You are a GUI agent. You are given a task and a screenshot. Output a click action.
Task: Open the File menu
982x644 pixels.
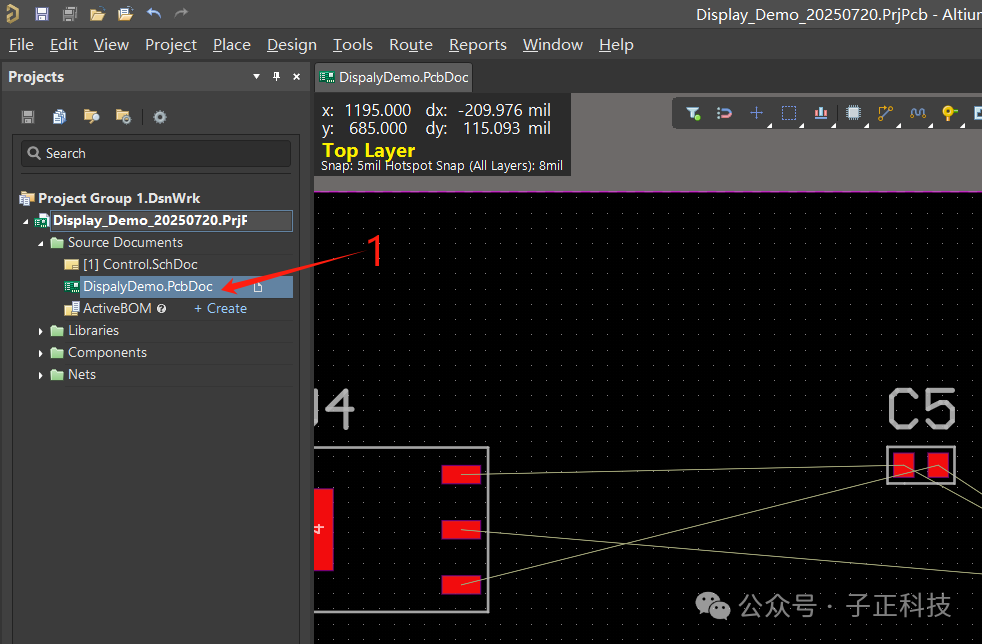21,44
